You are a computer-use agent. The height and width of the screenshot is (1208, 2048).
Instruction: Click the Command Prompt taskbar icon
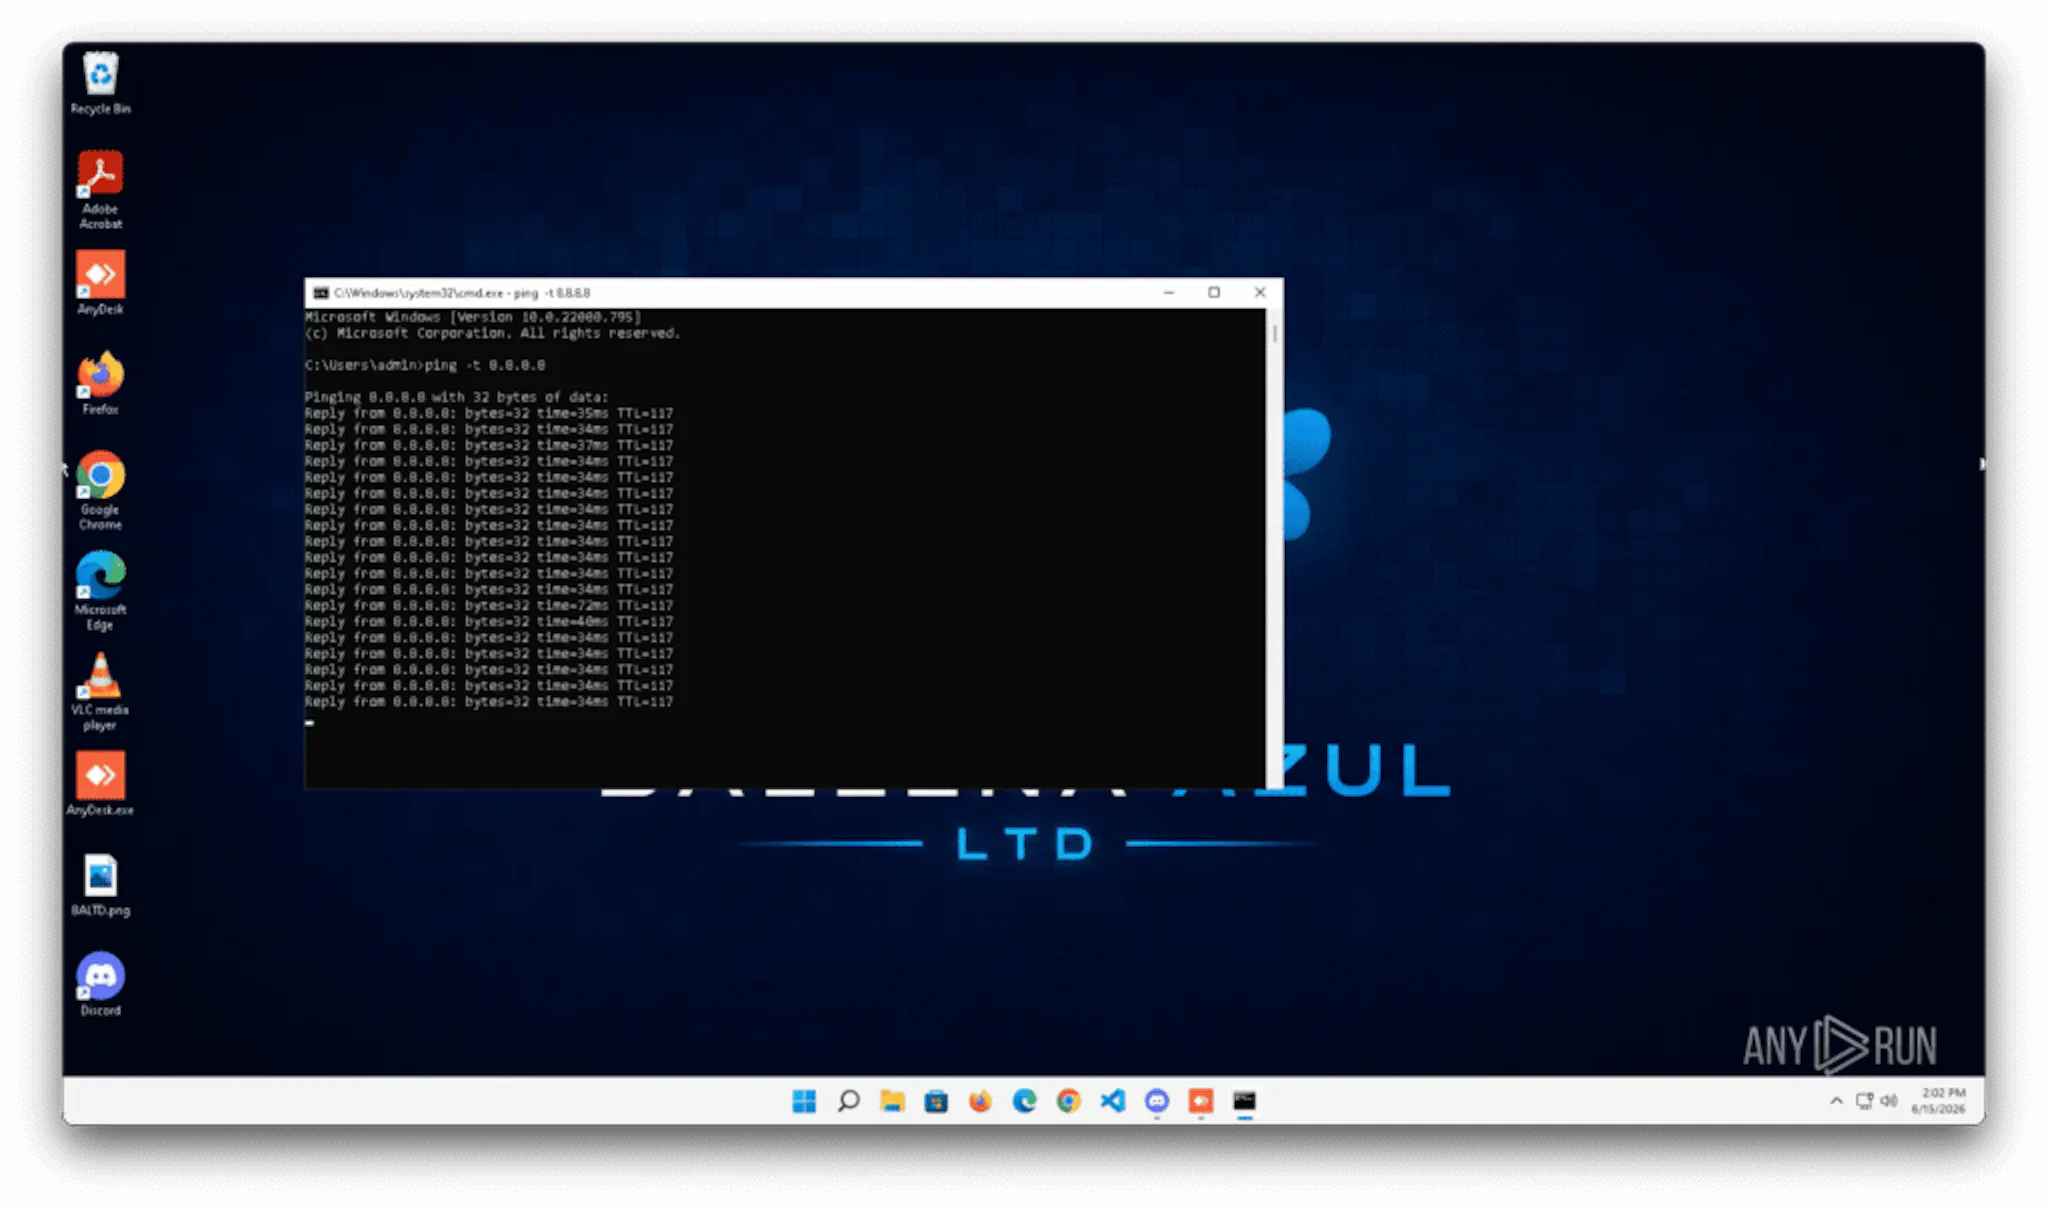click(x=1244, y=1101)
